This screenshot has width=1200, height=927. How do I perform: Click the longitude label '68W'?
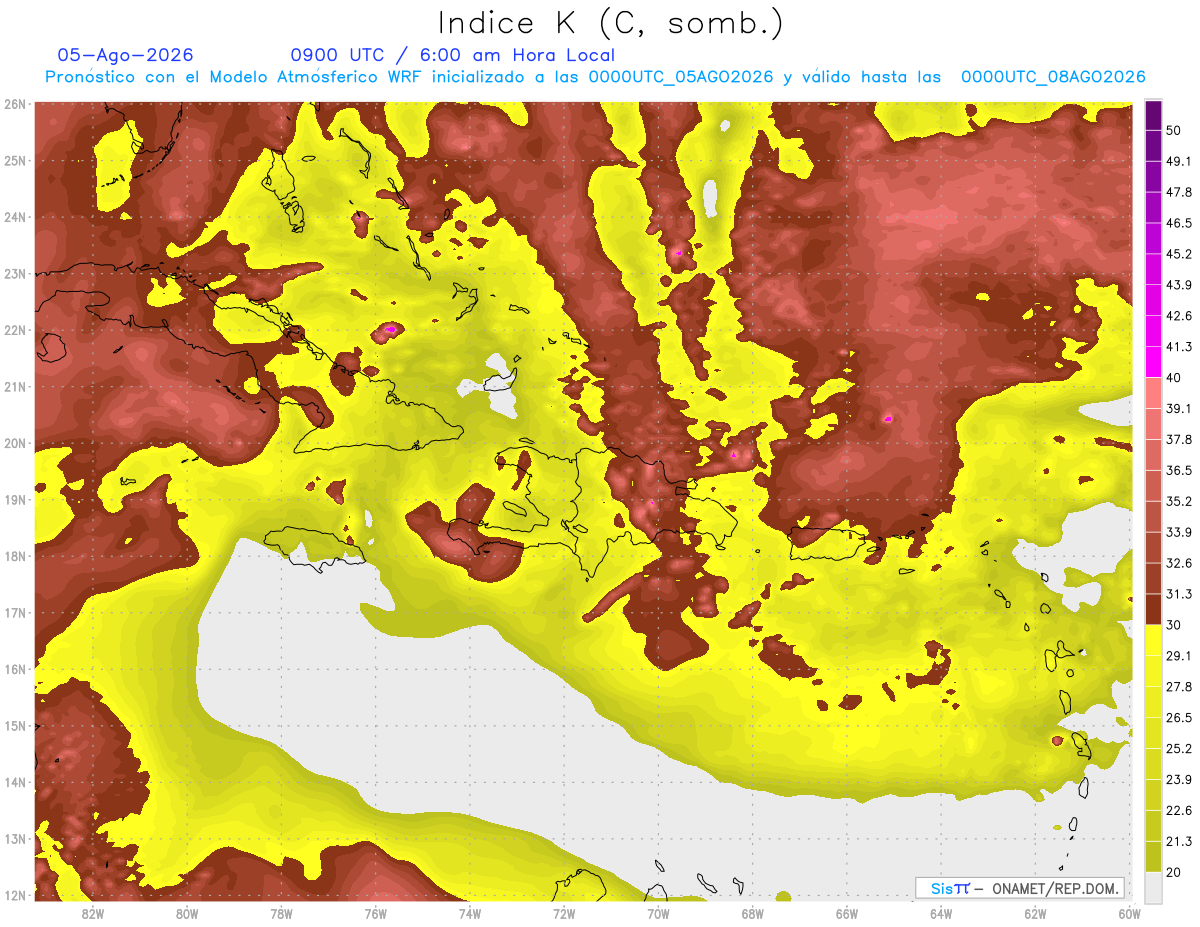tap(752, 912)
